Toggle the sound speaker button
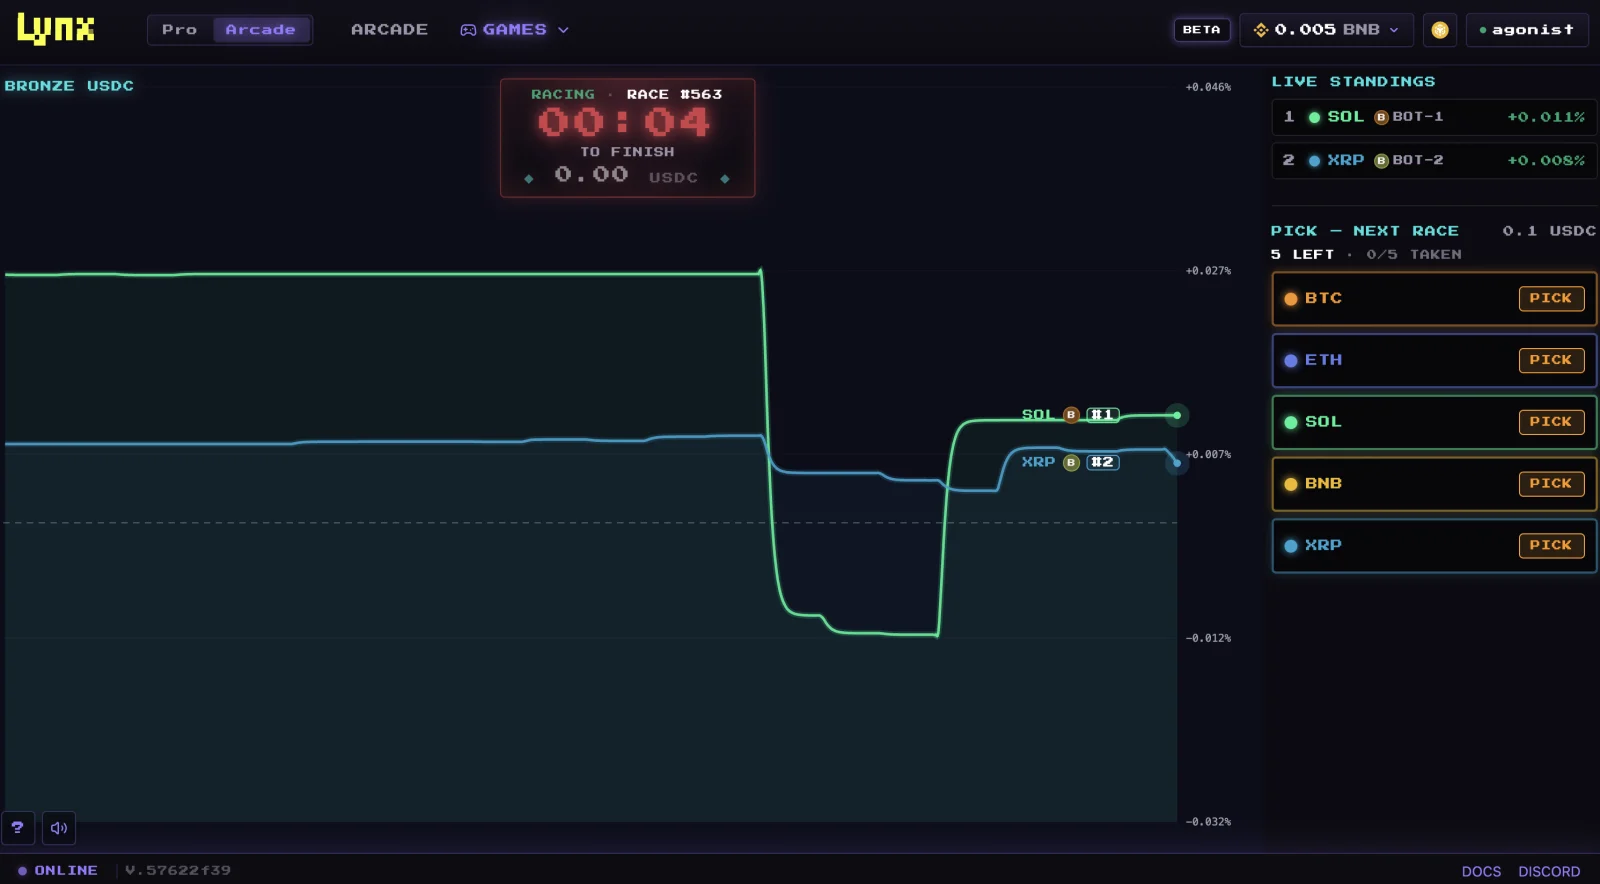This screenshot has width=1600, height=884. coord(59,827)
